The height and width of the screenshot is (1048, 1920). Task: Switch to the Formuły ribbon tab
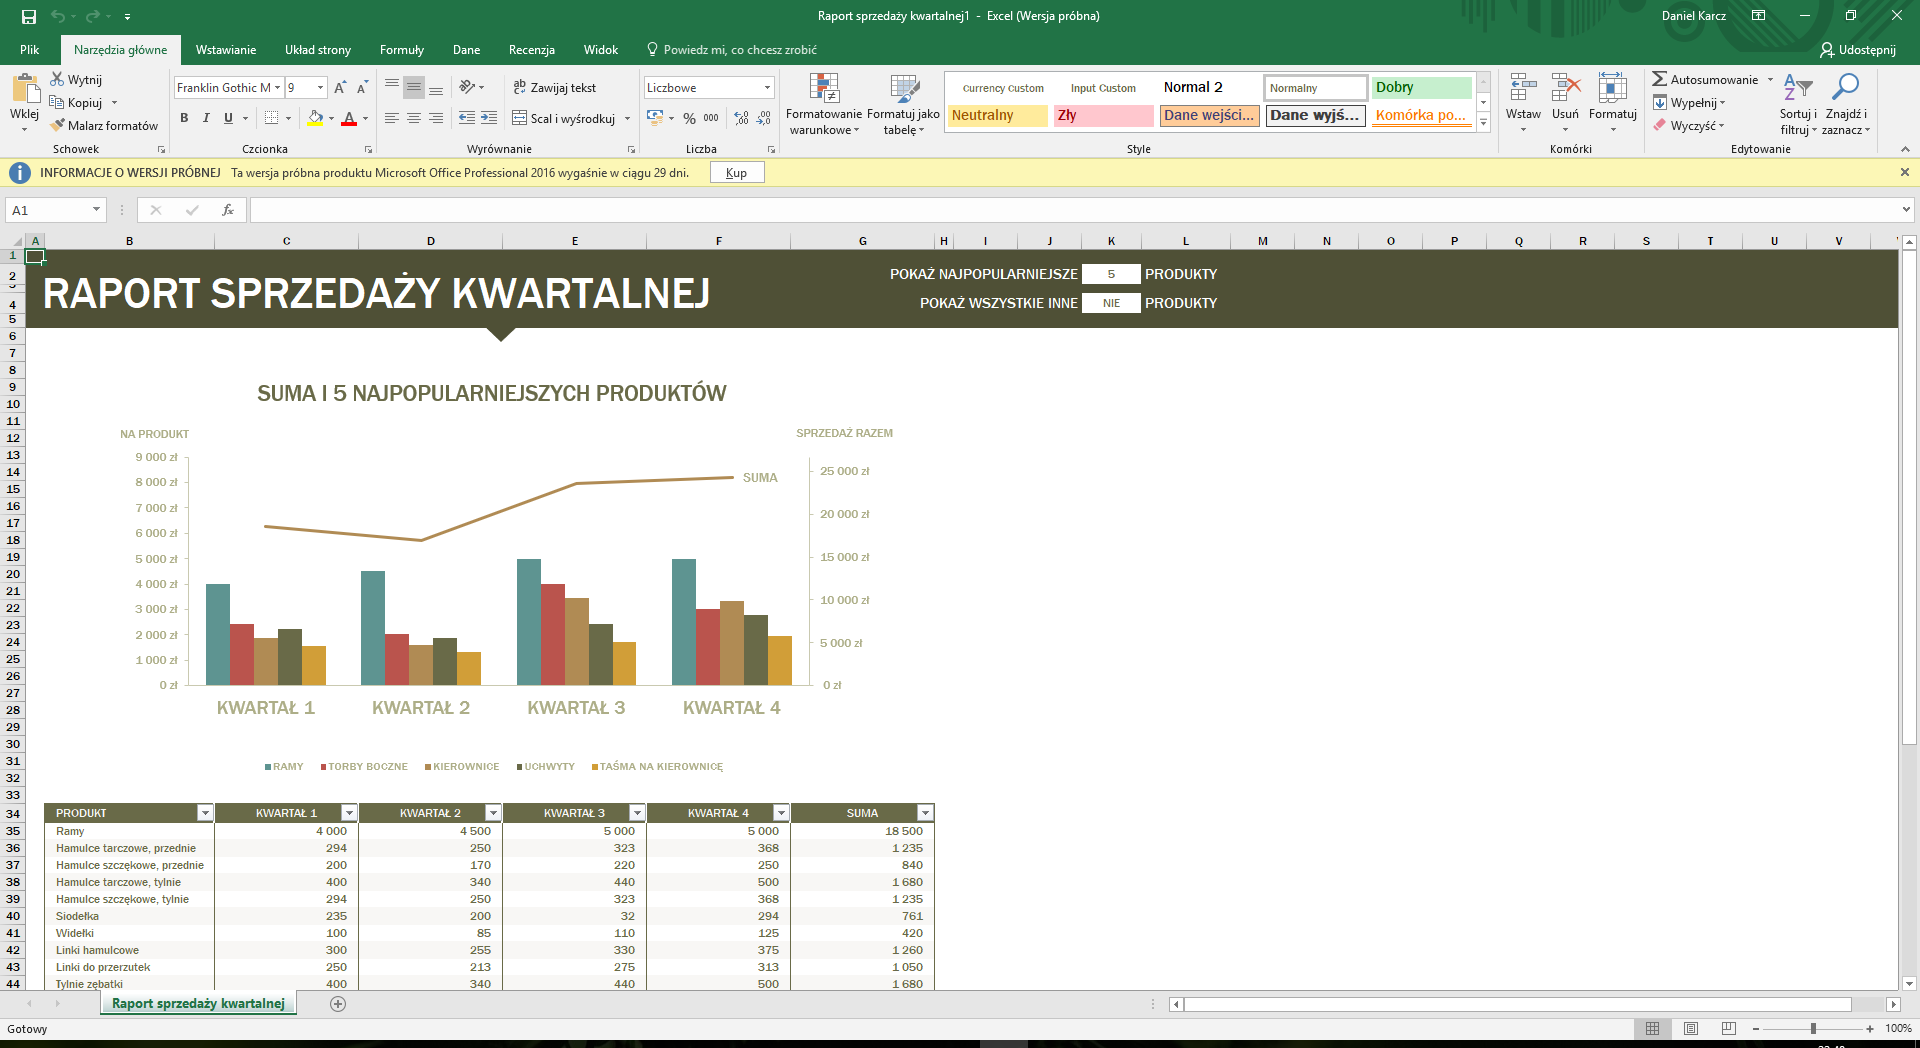(x=401, y=50)
